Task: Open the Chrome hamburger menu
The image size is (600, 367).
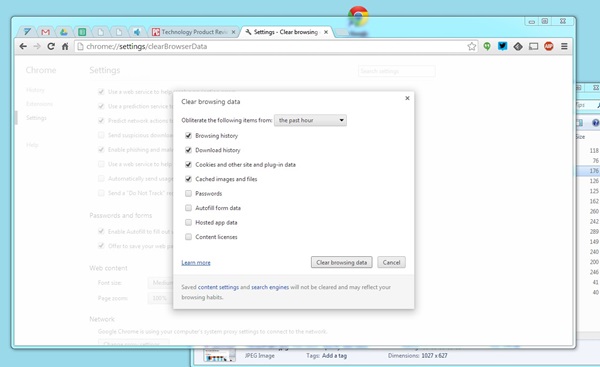Action: pyautogui.click(x=564, y=46)
